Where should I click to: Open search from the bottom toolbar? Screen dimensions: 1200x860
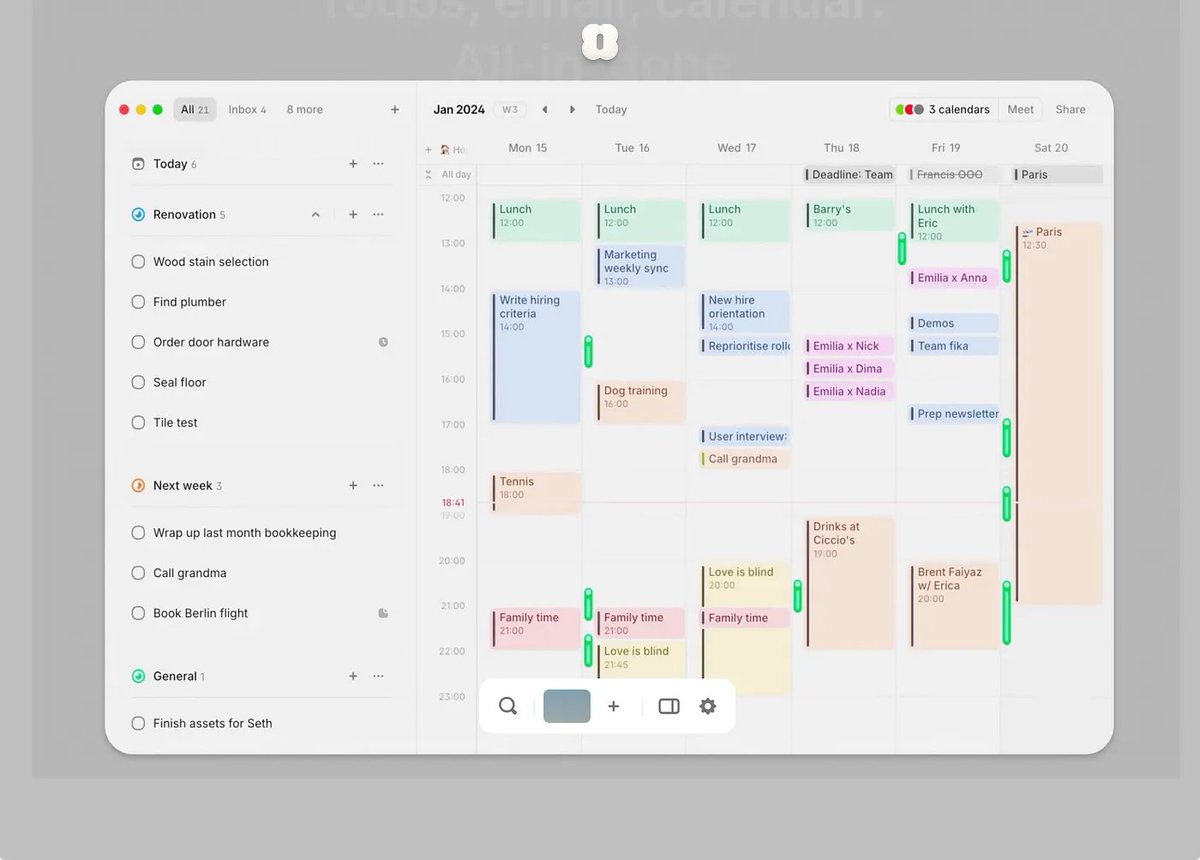[x=508, y=706]
